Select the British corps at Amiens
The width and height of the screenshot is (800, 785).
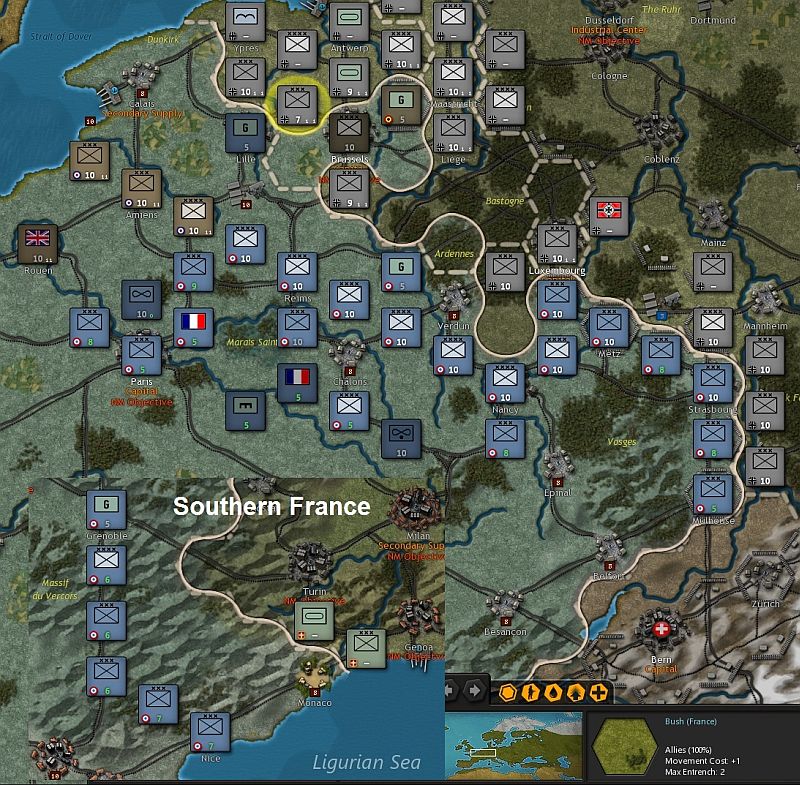point(141,188)
